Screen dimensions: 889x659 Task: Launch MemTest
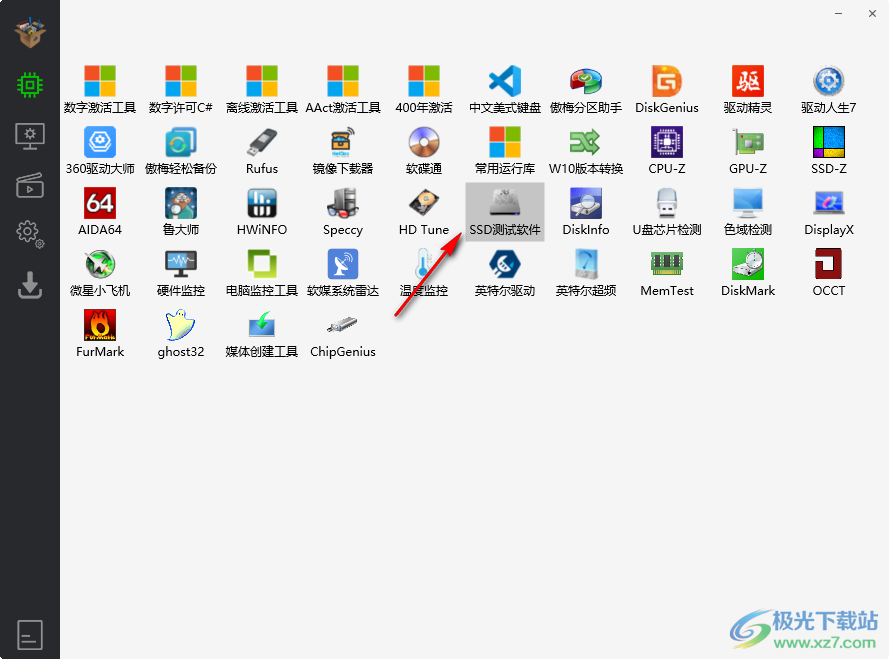point(667,273)
